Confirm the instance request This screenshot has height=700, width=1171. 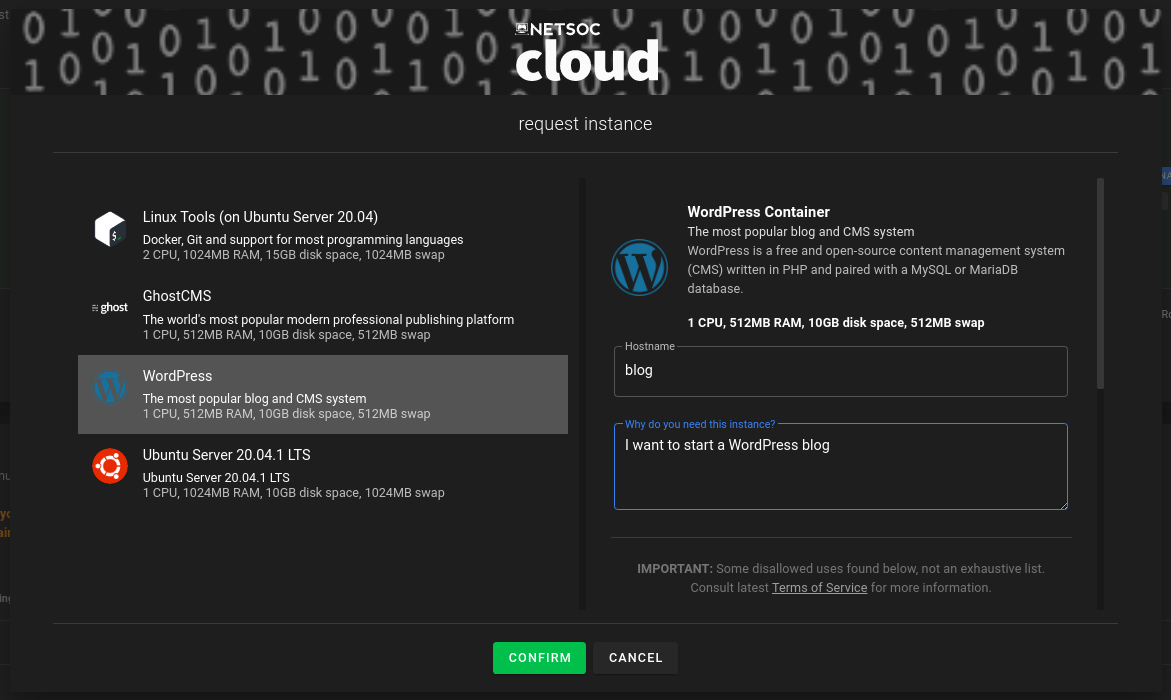[539, 657]
